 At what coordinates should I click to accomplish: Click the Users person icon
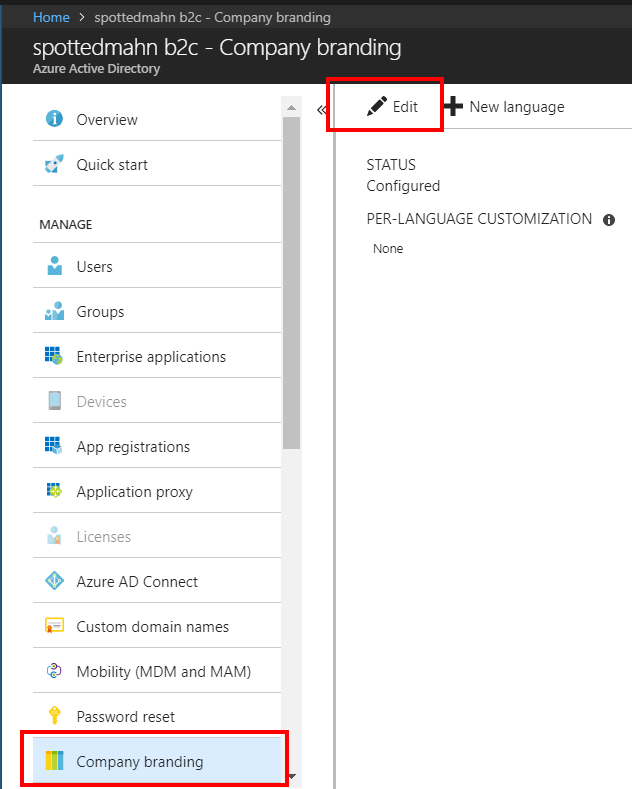pos(54,266)
